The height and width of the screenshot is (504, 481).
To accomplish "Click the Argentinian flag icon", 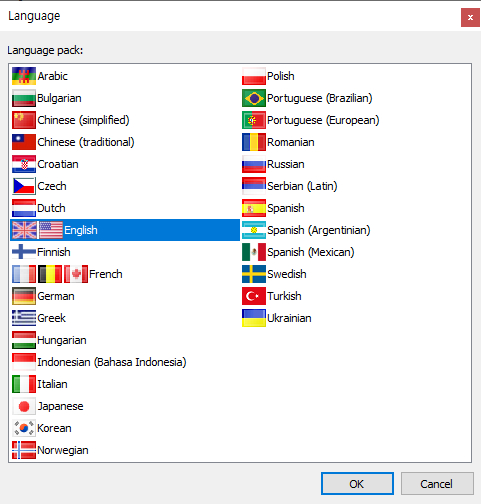I will [254, 230].
